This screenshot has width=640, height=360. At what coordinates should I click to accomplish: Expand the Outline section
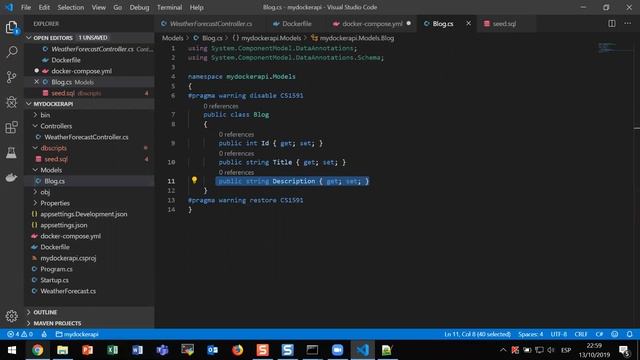(89, 312)
